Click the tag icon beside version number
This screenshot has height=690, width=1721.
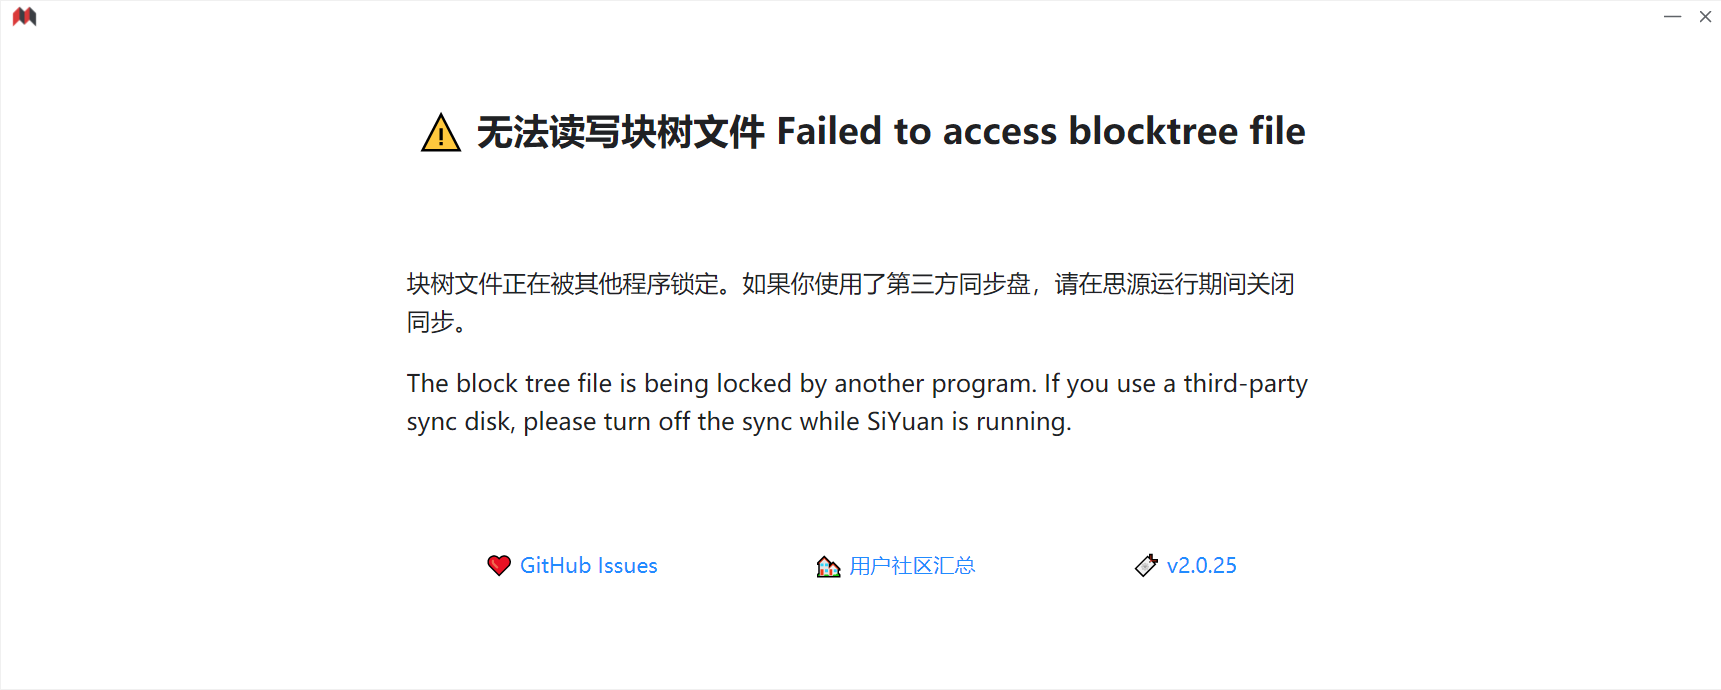pos(1146,566)
